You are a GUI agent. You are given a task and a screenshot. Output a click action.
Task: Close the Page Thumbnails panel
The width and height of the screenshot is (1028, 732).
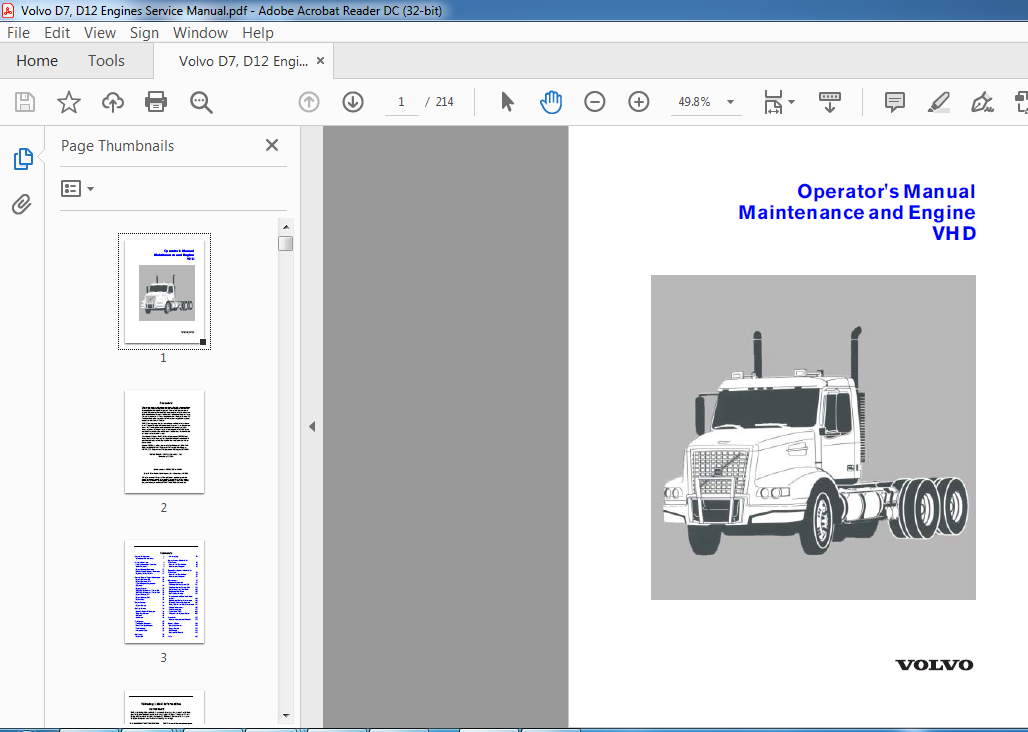(x=272, y=145)
